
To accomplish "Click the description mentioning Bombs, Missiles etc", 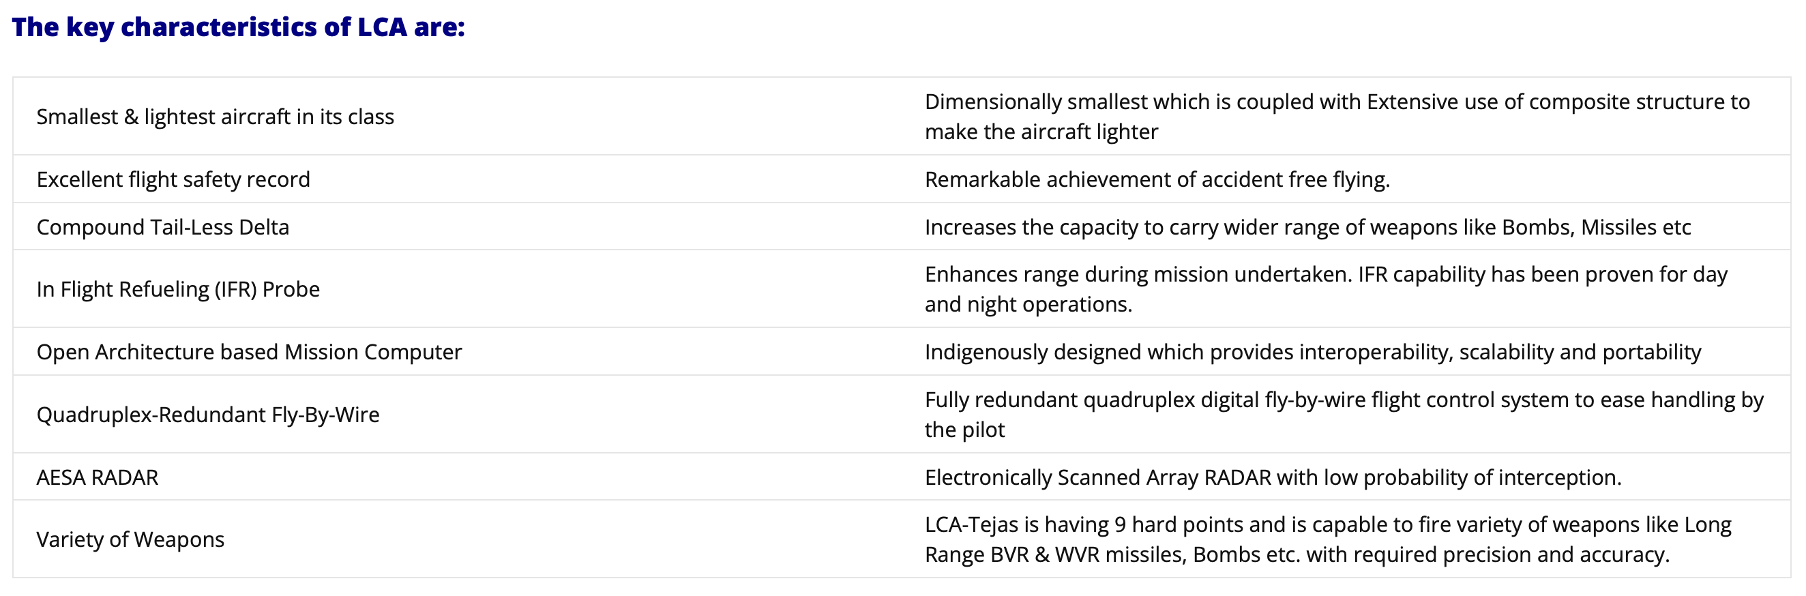I will [x=1307, y=228].
